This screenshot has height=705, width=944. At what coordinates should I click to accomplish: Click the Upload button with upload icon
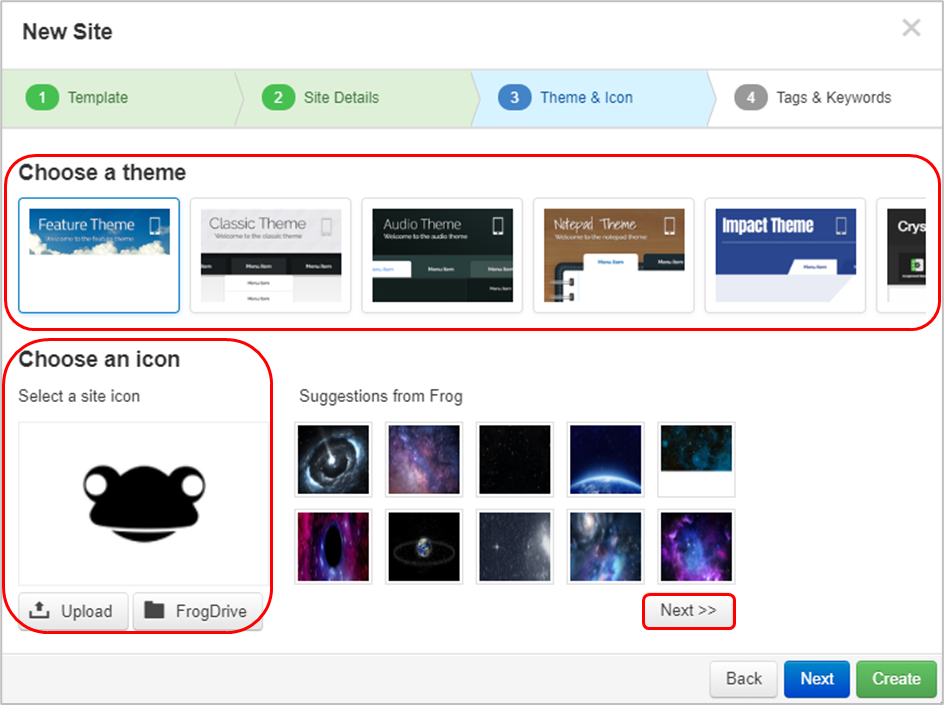click(73, 611)
